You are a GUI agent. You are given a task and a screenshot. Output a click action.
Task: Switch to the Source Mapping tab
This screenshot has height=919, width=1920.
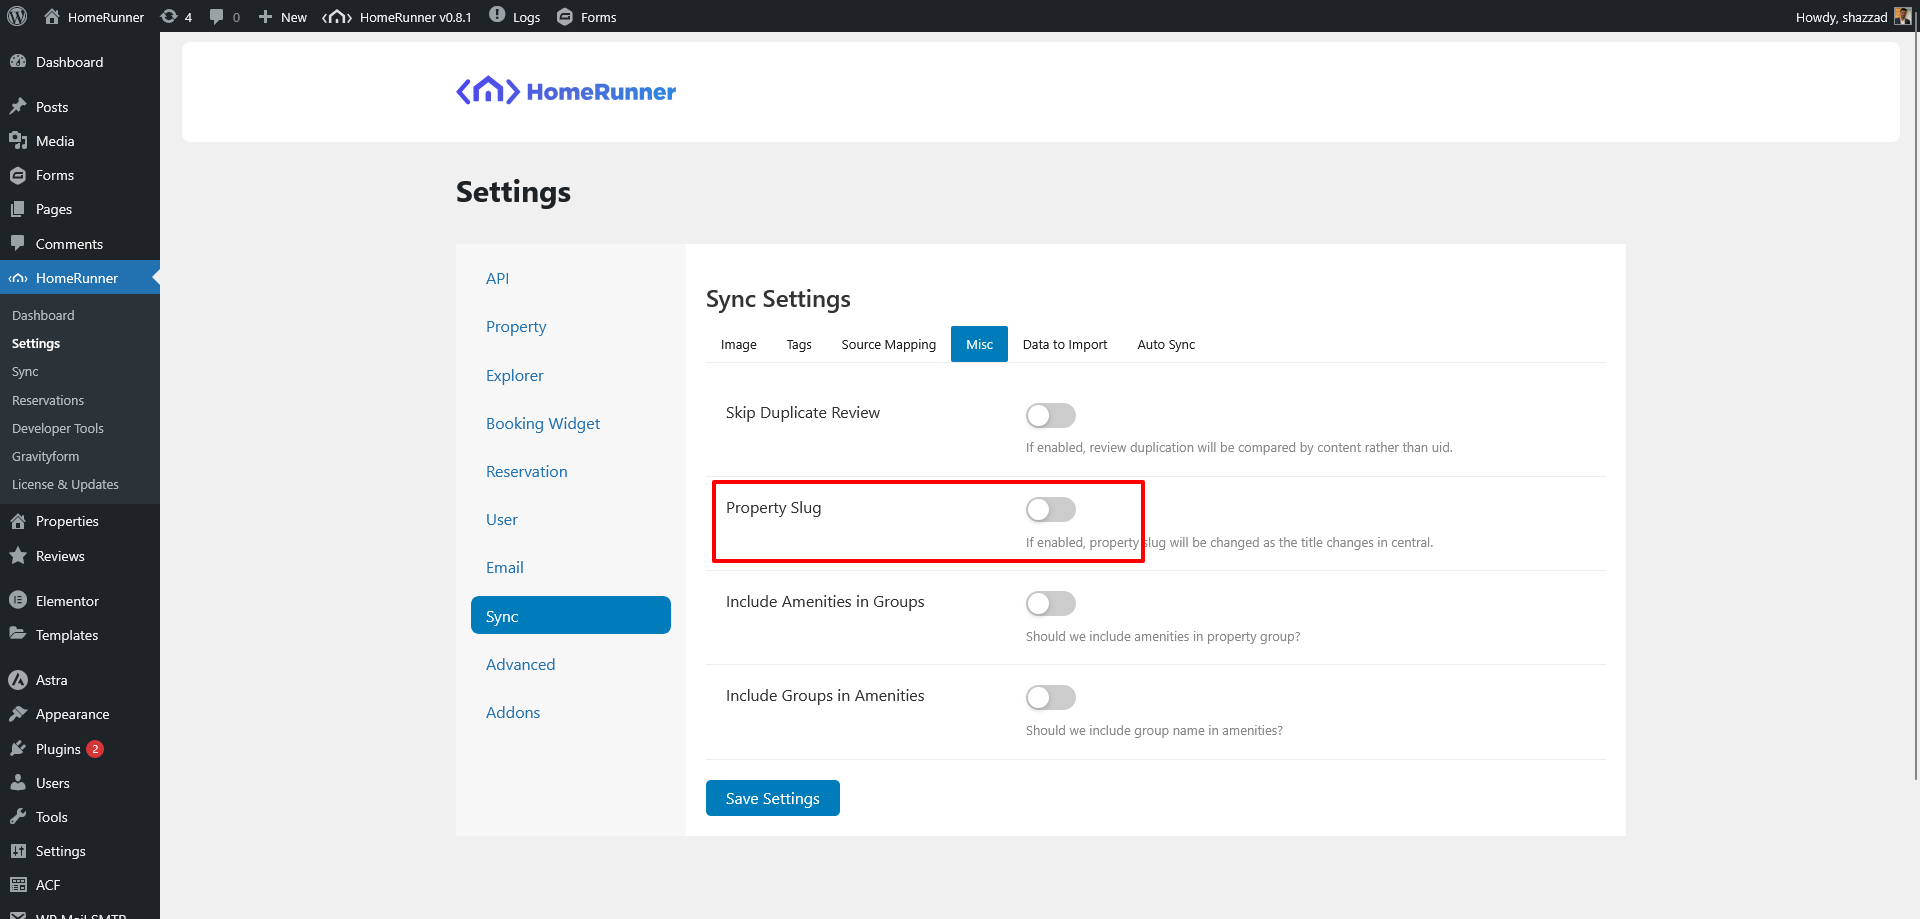[888, 344]
